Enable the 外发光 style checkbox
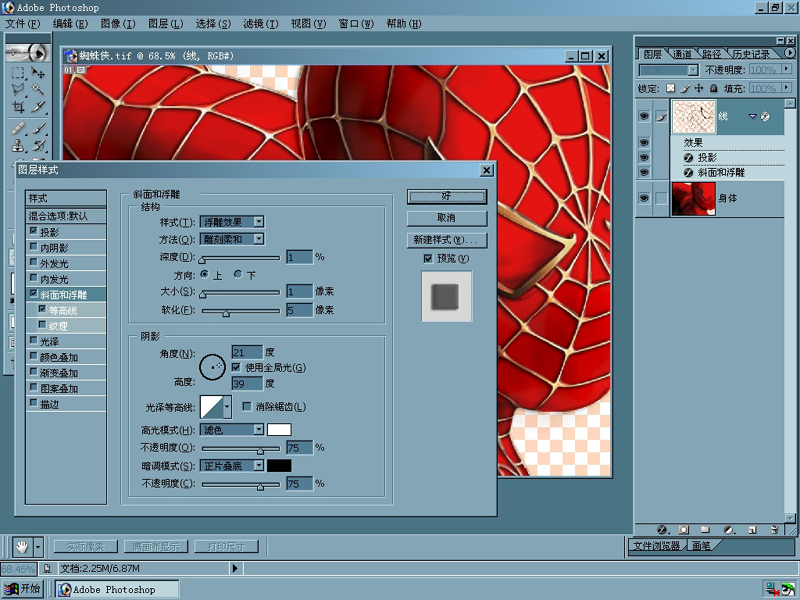The width and height of the screenshot is (800, 600). pos(34,263)
